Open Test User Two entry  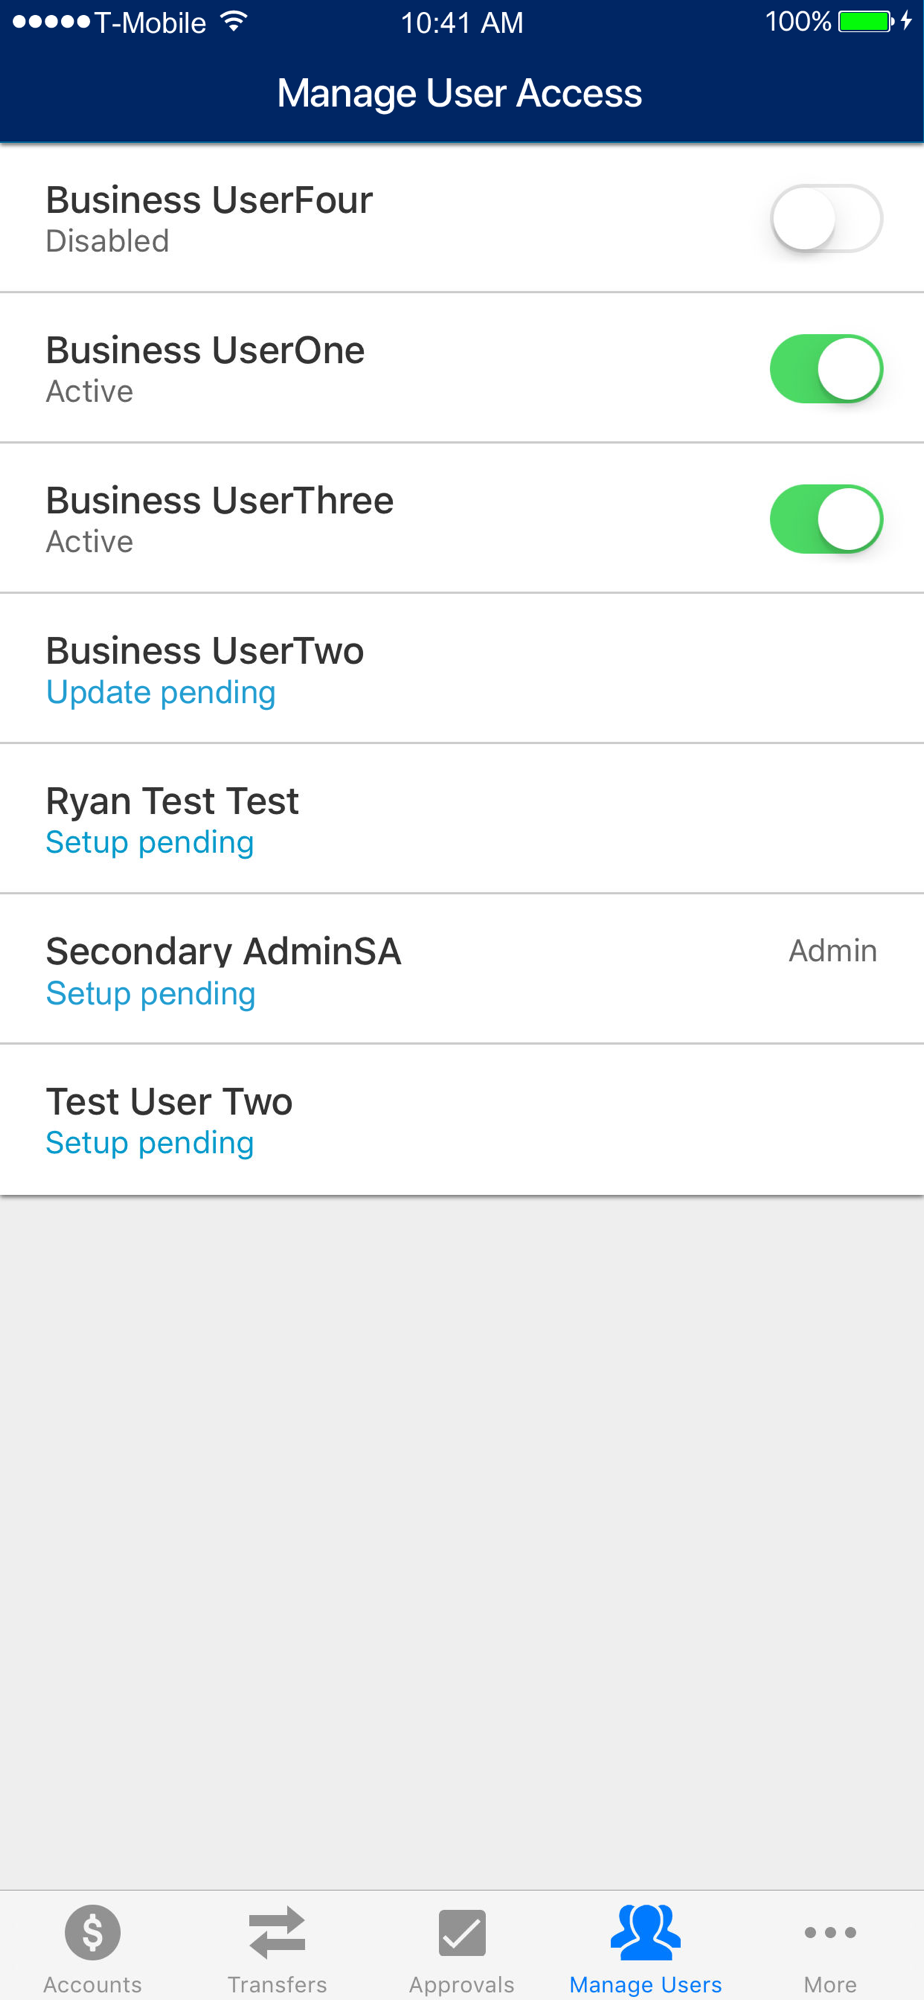(462, 1120)
